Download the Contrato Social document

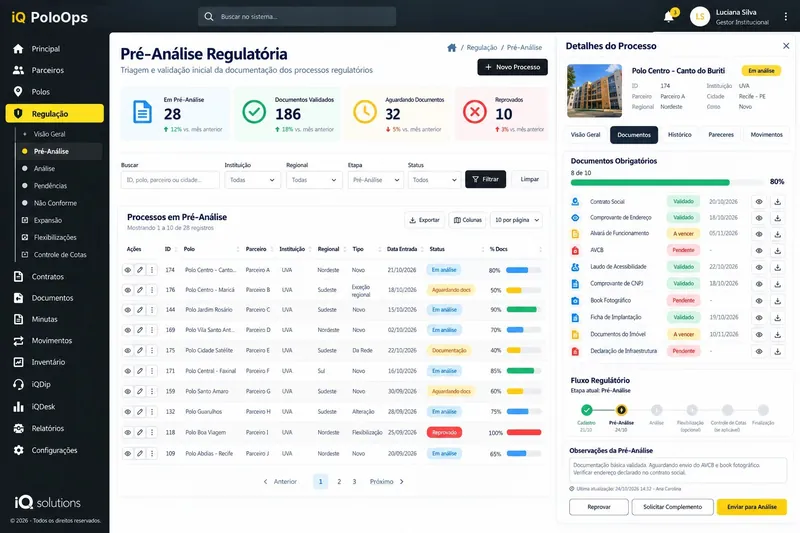click(778, 202)
